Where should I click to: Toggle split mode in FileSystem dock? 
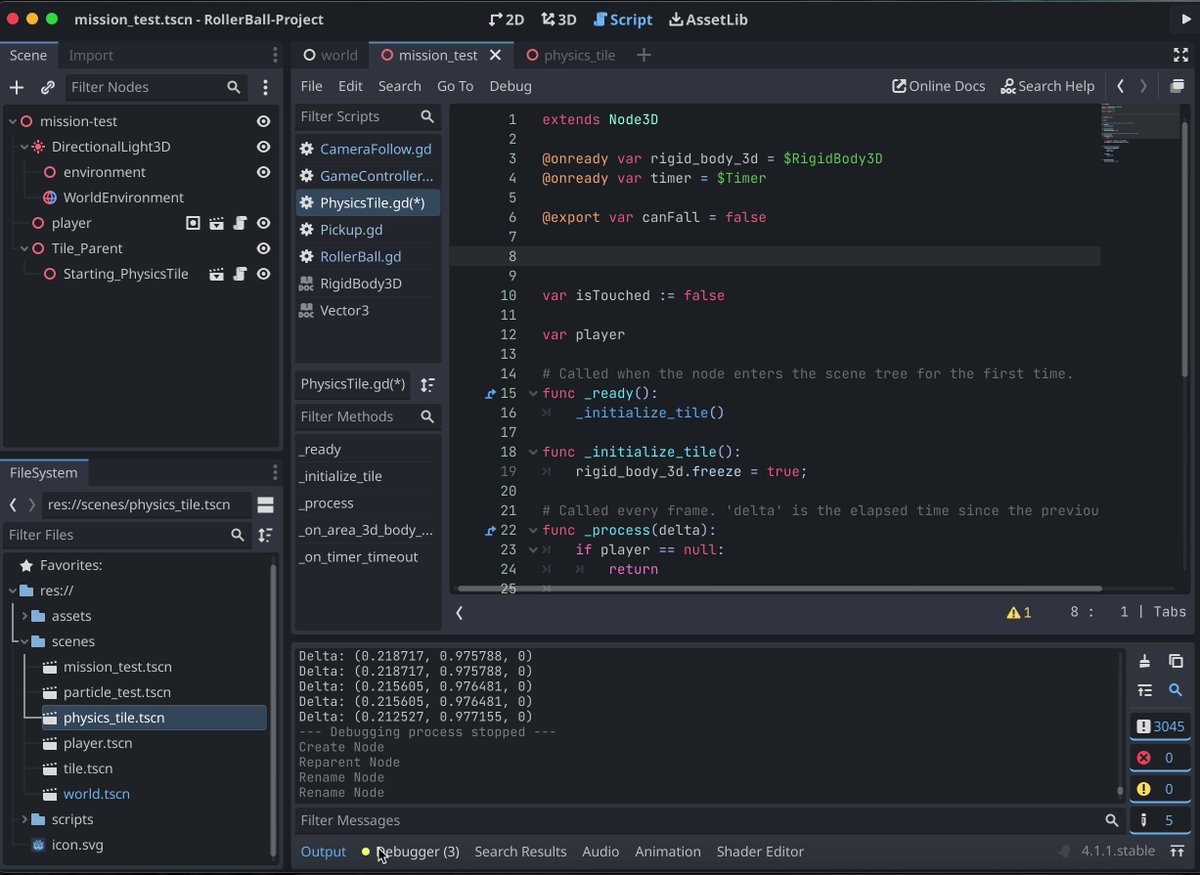pos(265,504)
